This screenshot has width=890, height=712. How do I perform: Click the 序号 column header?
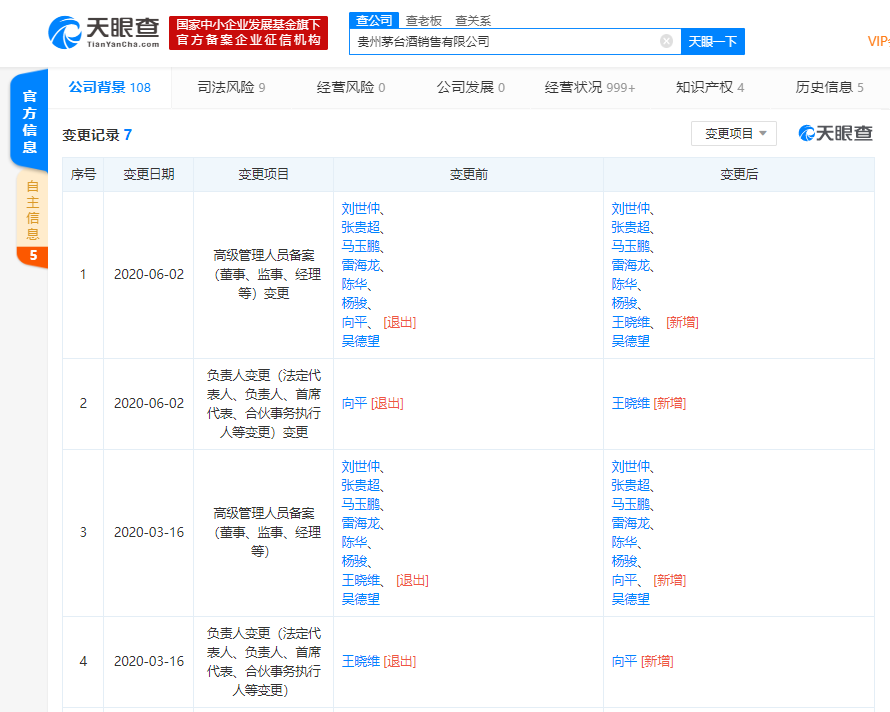point(83,174)
